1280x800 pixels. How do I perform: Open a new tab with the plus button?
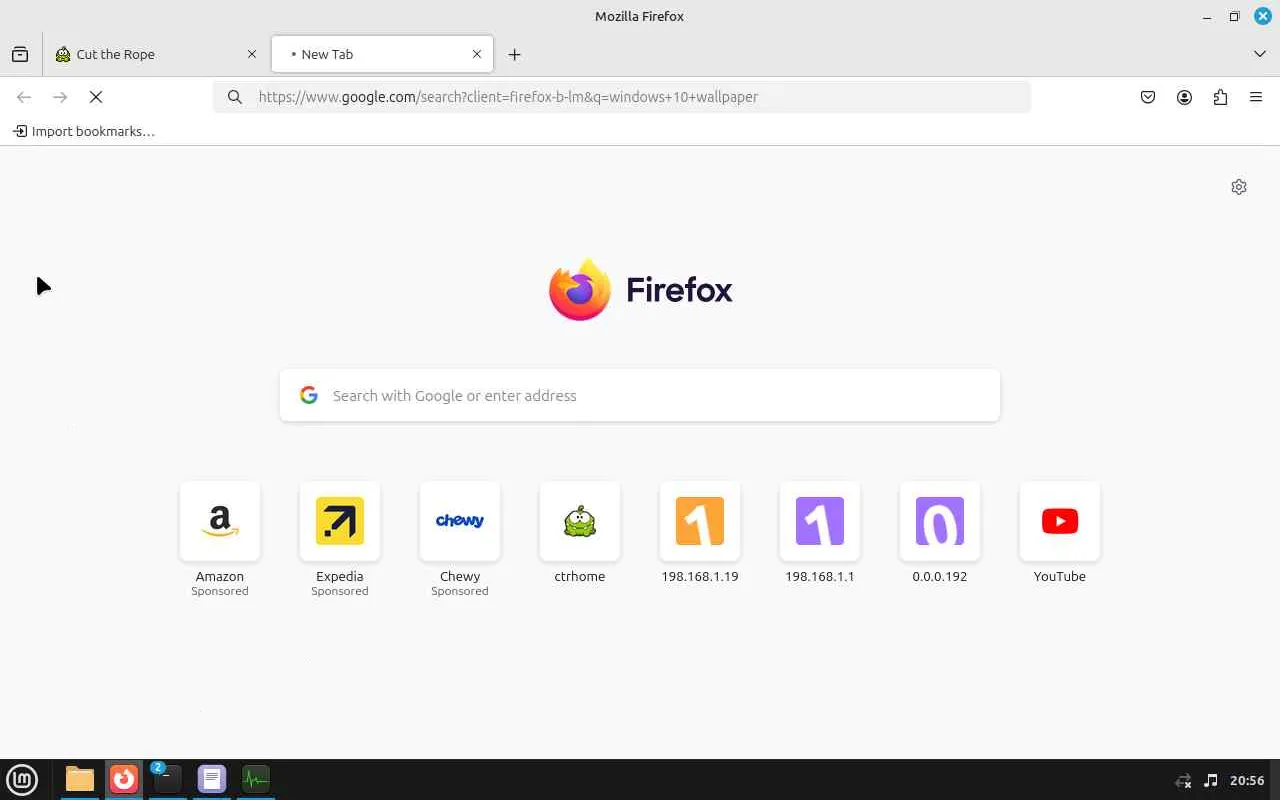coord(514,54)
